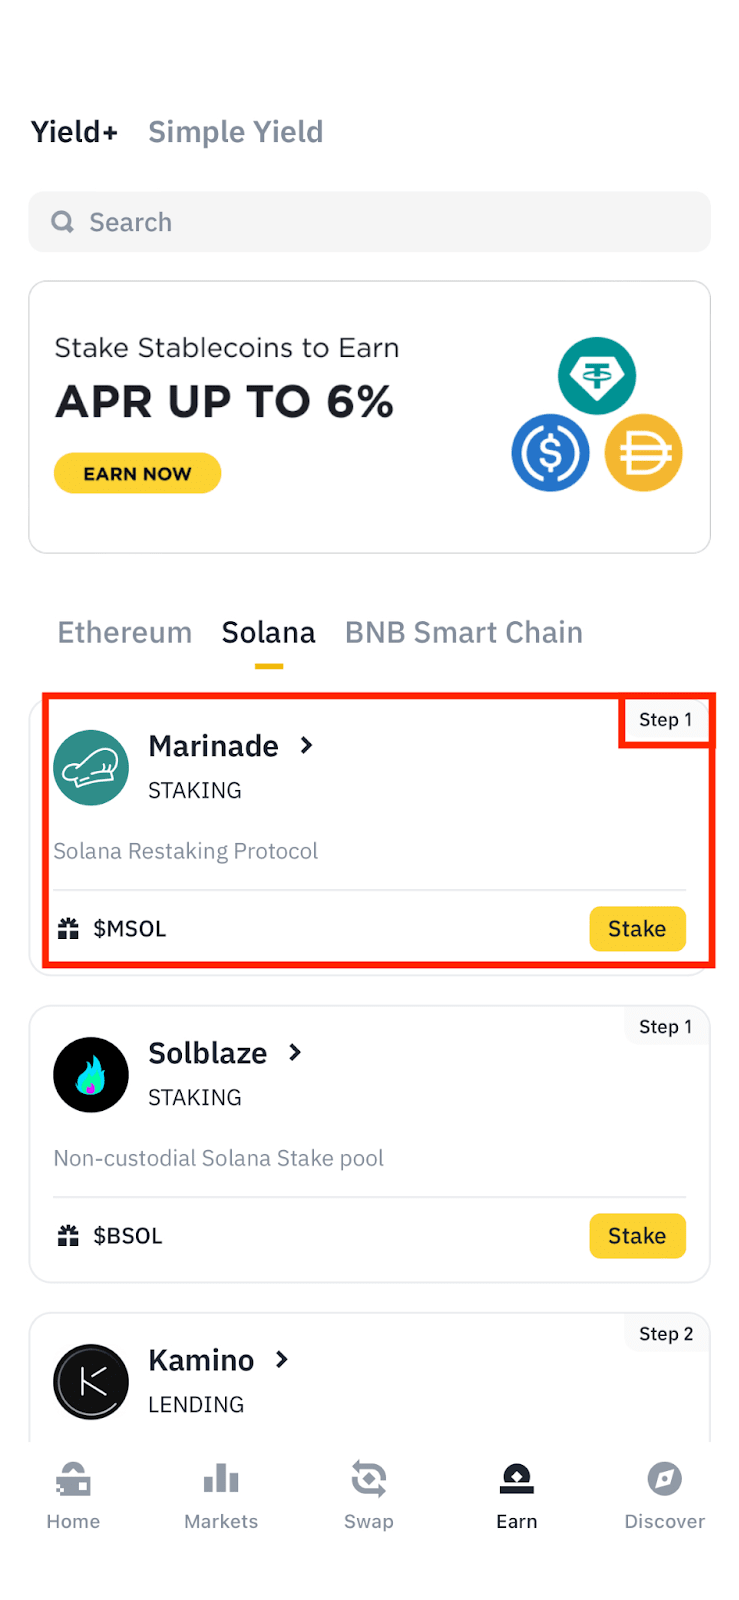Click the magnifier icon in search bar

[63, 222]
